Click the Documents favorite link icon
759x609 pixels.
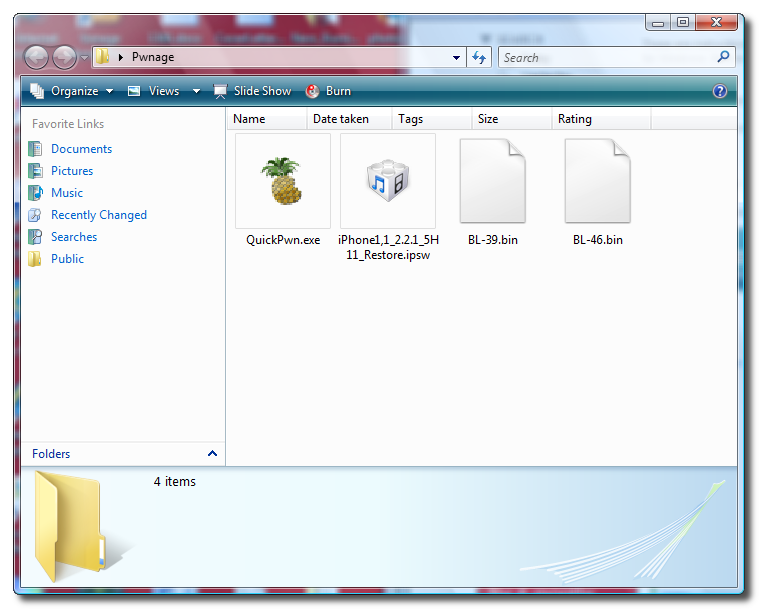35,149
